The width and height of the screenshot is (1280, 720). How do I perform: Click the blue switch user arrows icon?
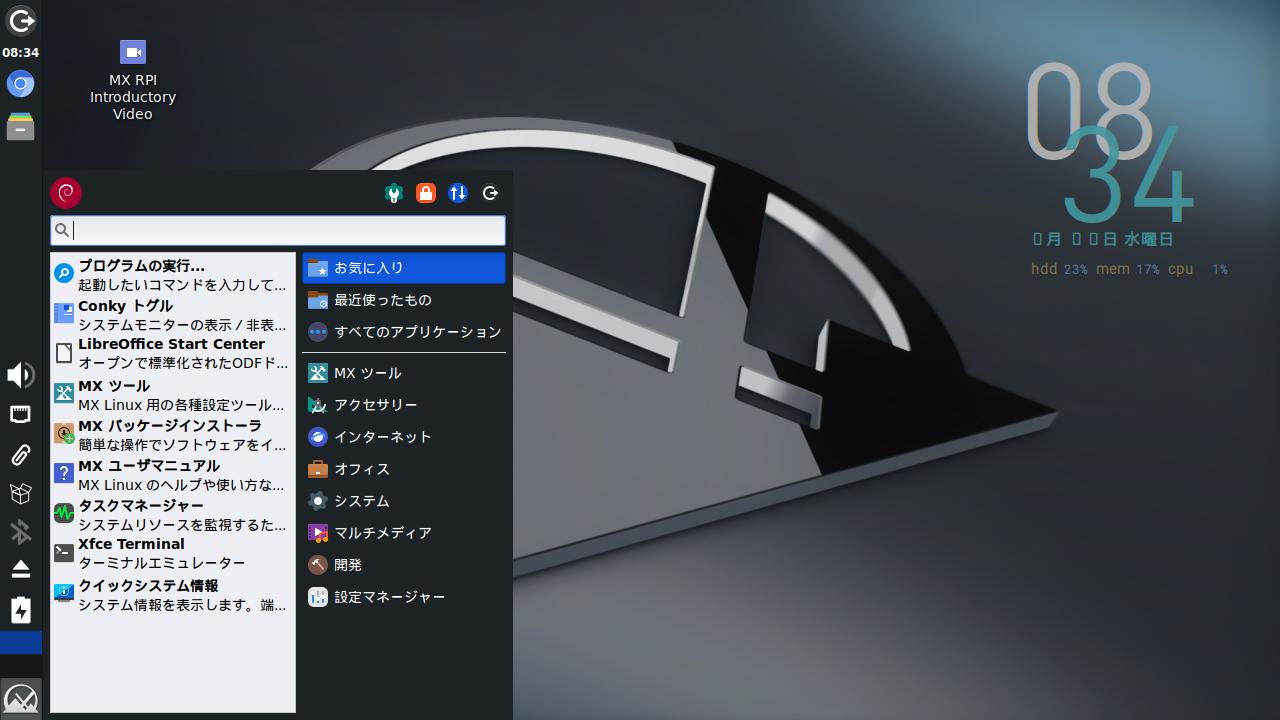click(458, 194)
